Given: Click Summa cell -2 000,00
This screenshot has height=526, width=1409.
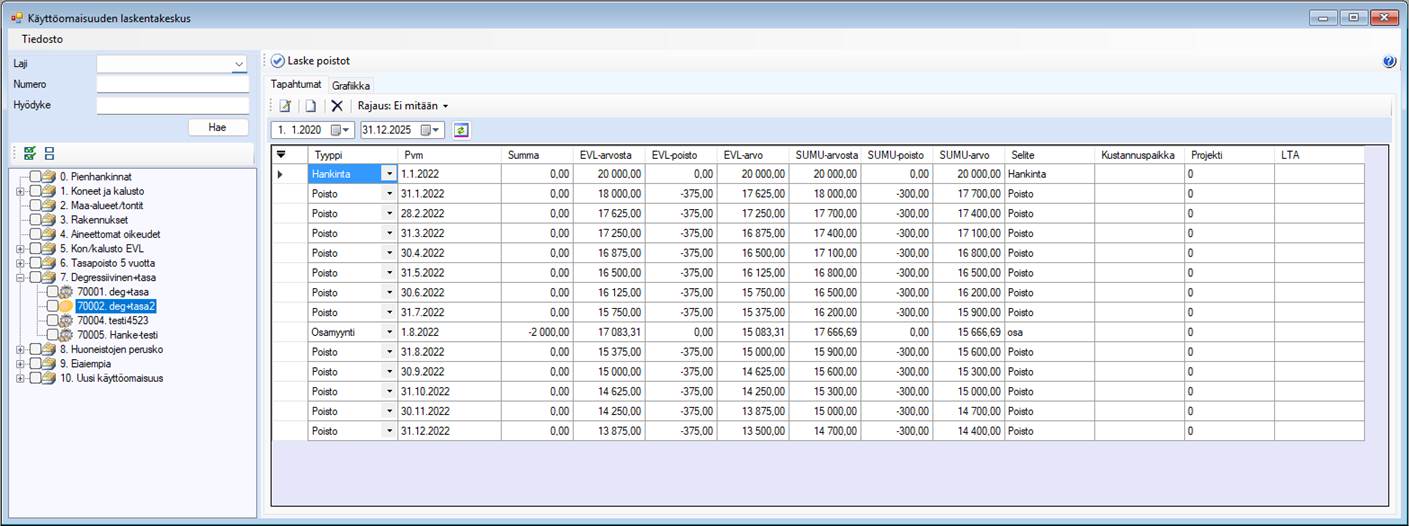Looking at the screenshot, I should (537, 331).
